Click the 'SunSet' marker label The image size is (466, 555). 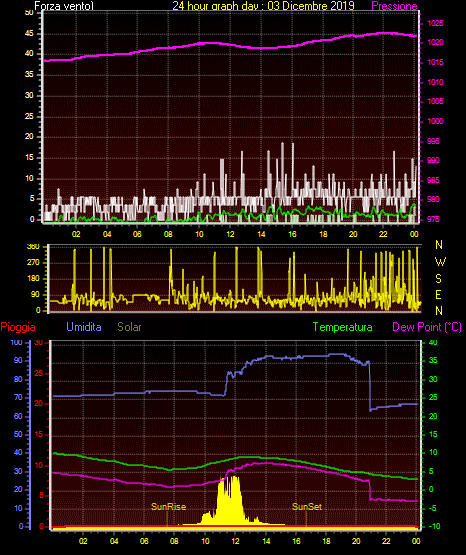point(307,507)
